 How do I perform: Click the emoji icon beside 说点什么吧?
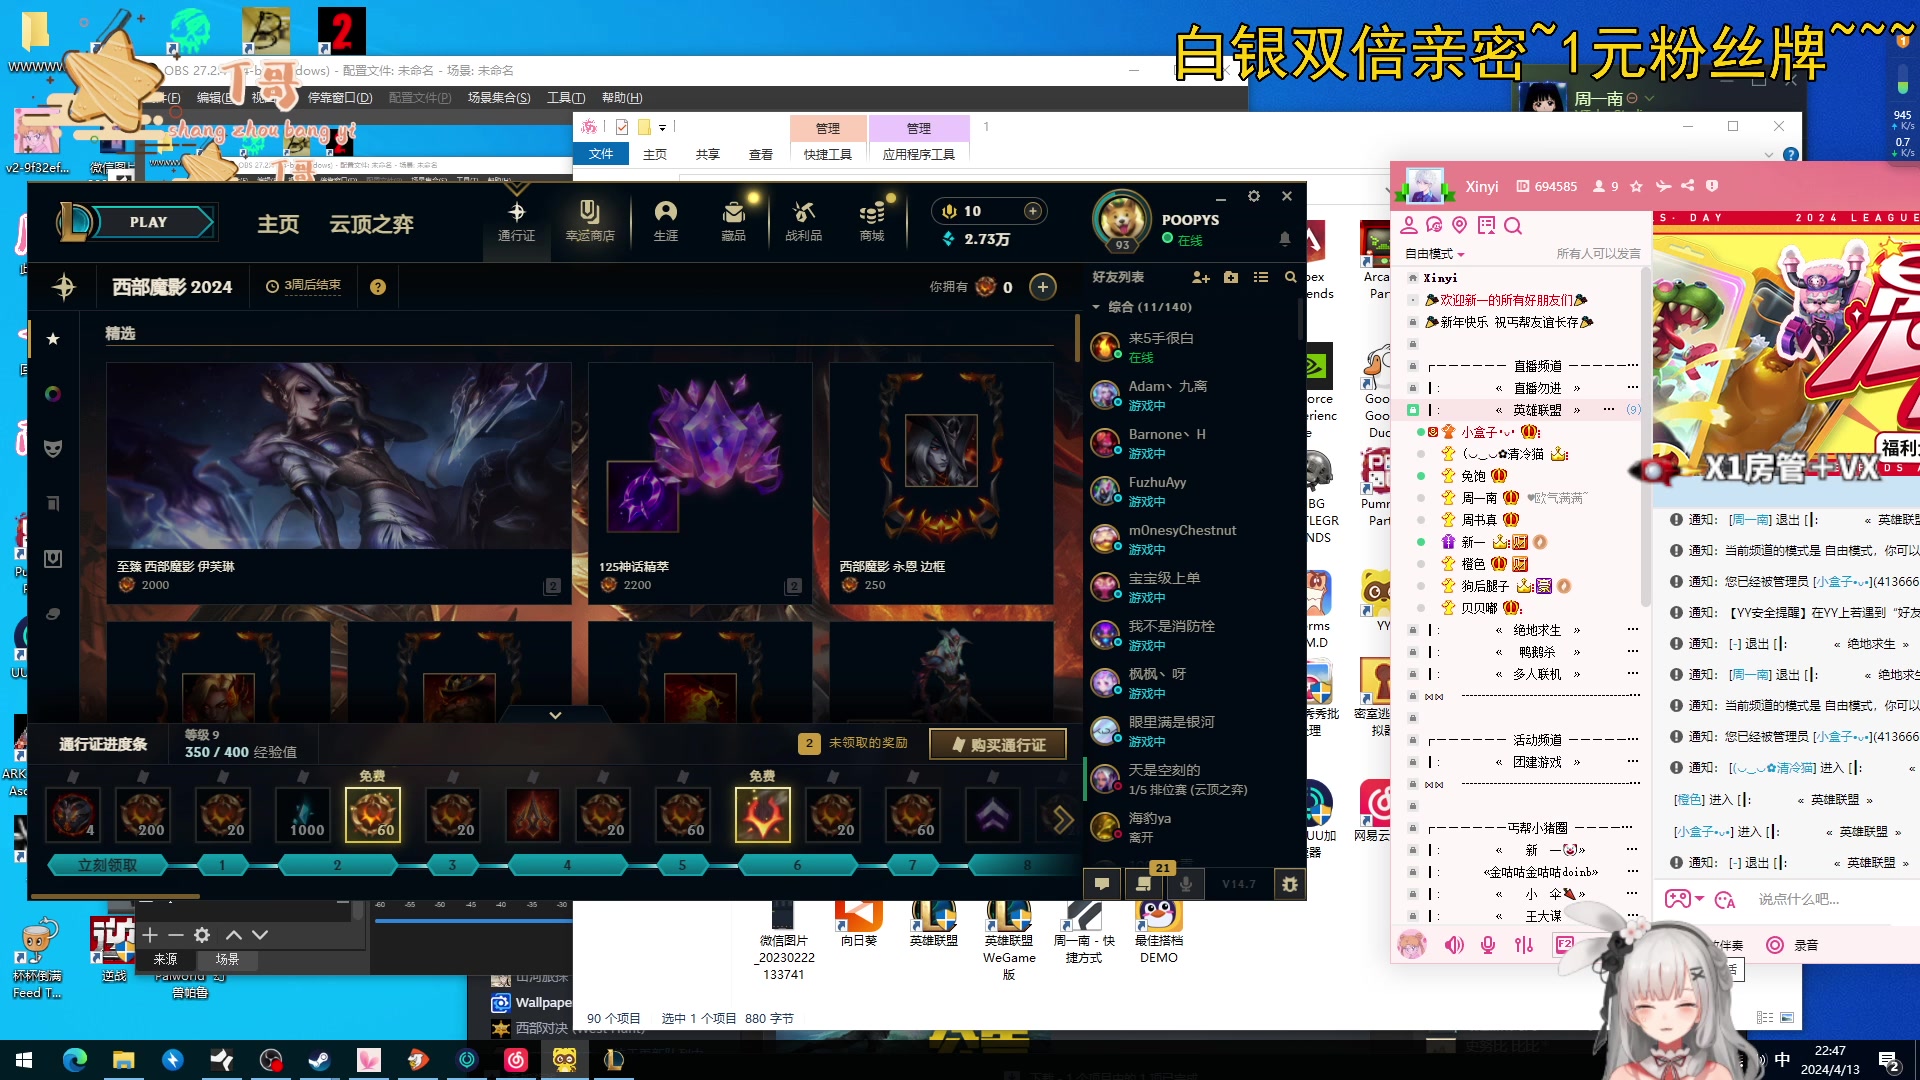(x=1725, y=900)
